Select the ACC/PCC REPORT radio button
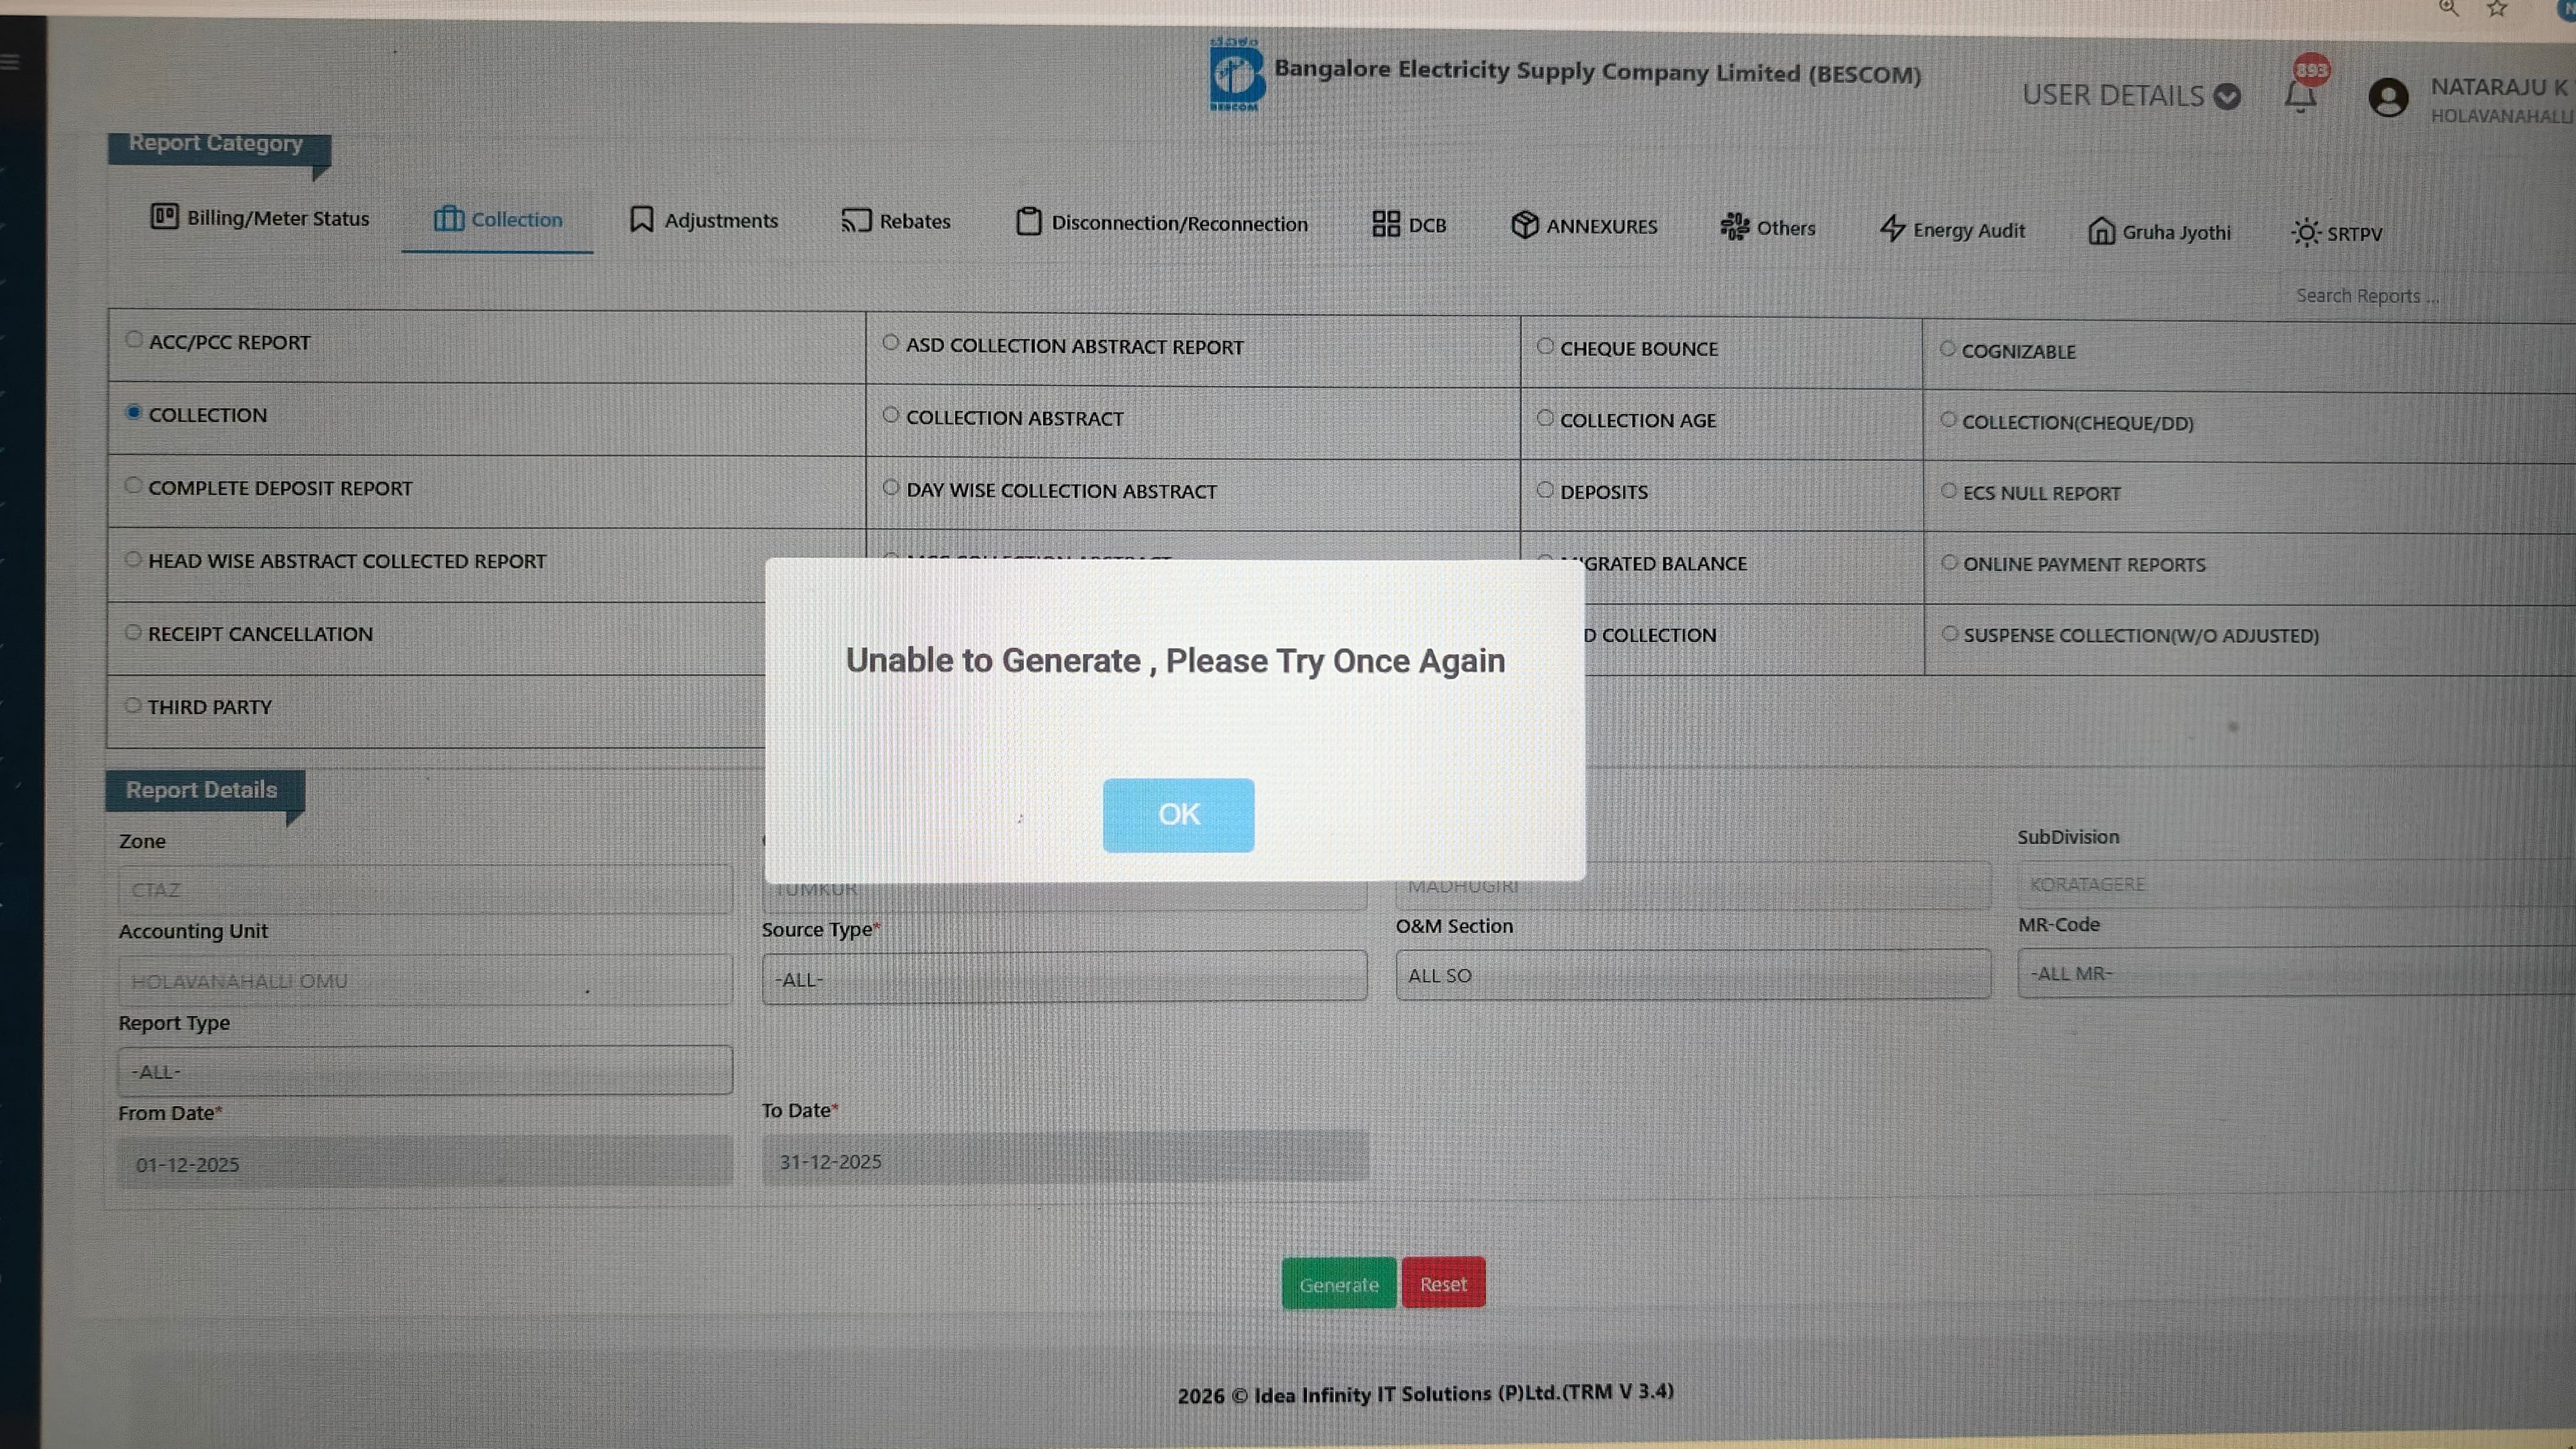 coord(134,339)
